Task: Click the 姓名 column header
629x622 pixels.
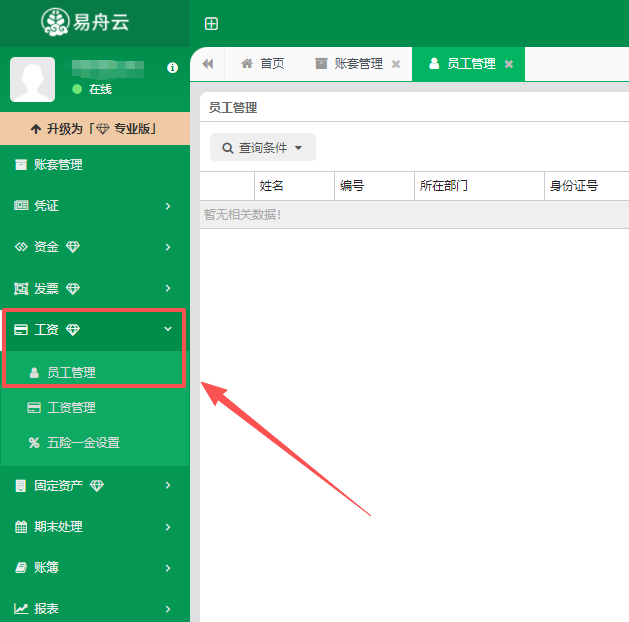Action: tap(272, 186)
